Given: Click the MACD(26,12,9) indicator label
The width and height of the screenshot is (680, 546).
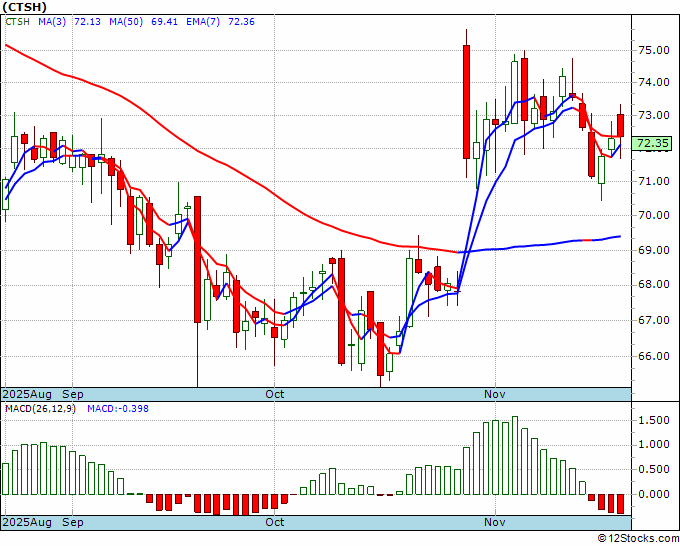Looking at the screenshot, I should (40, 409).
